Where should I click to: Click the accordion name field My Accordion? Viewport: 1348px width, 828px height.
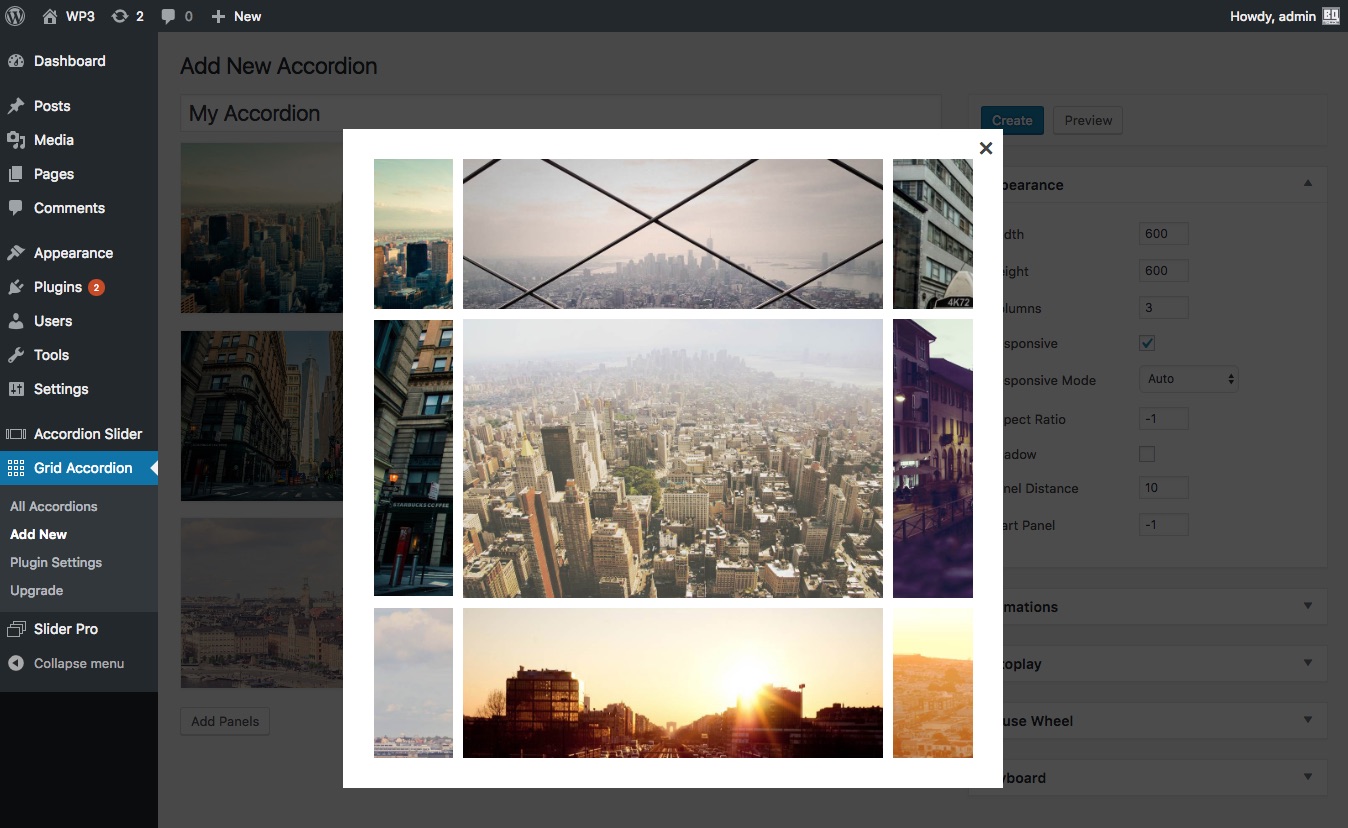pyautogui.click(x=560, y=113)
